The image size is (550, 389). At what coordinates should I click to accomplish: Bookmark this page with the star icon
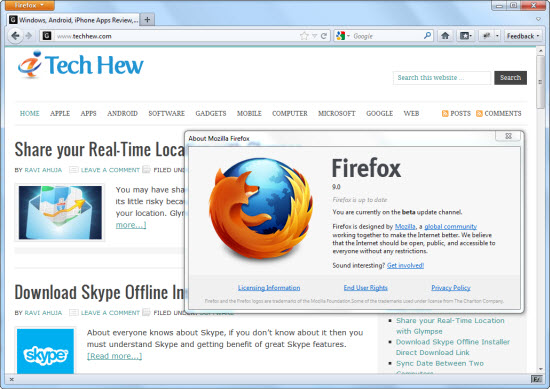tap(304, 36)
